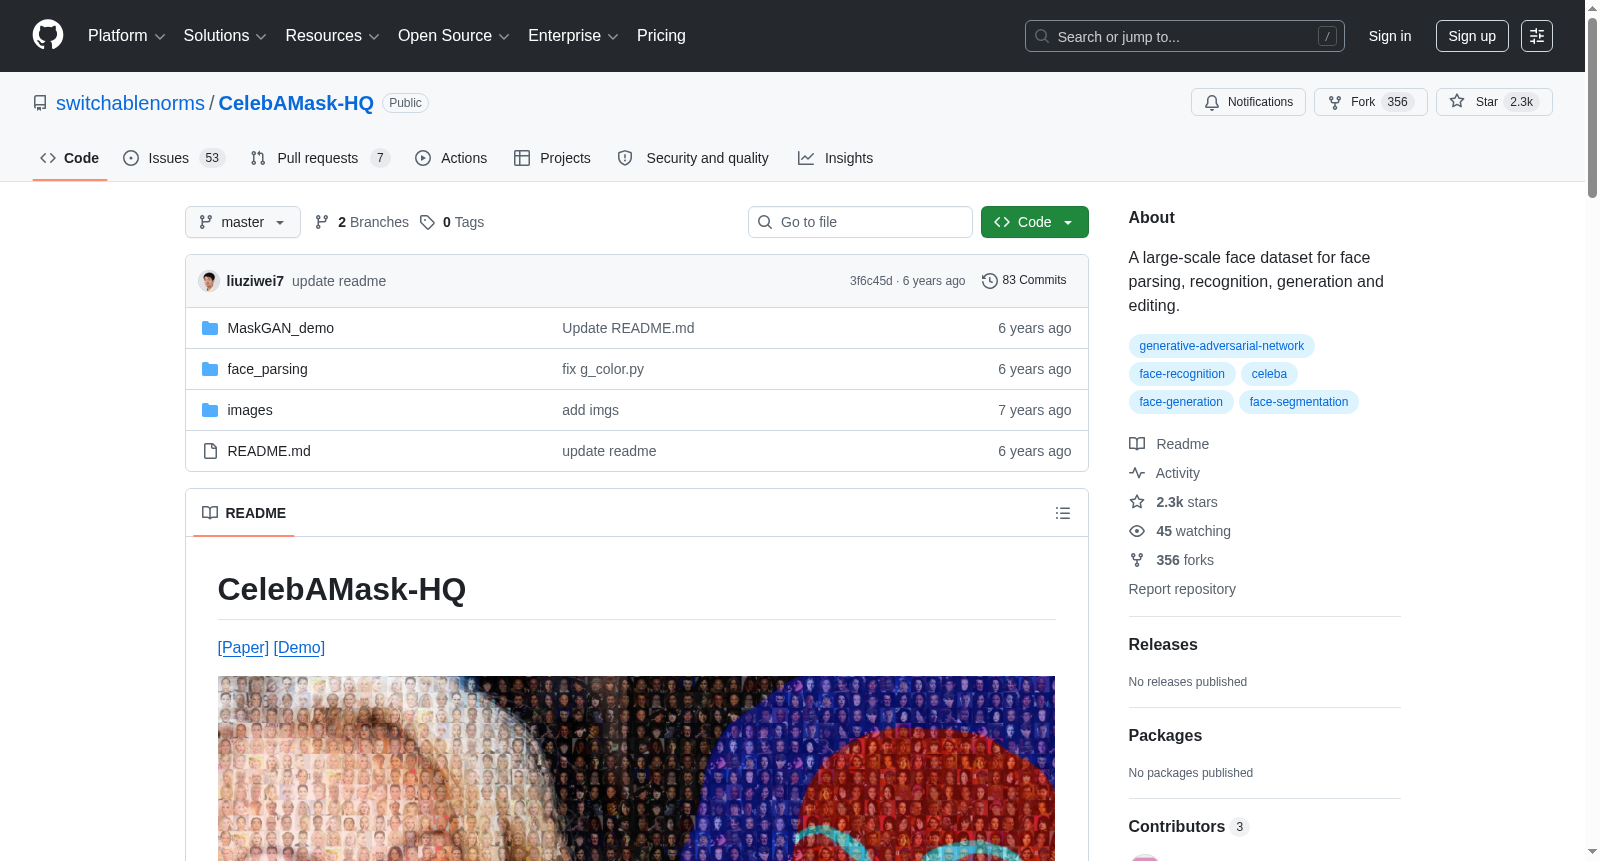
Task: Open the Packages heading link
Action: (x=1165, y=736)
